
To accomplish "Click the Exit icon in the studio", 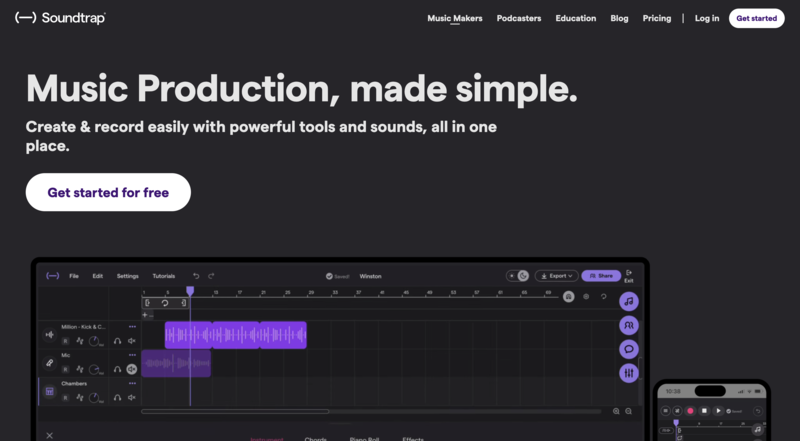I will [628, 276].
